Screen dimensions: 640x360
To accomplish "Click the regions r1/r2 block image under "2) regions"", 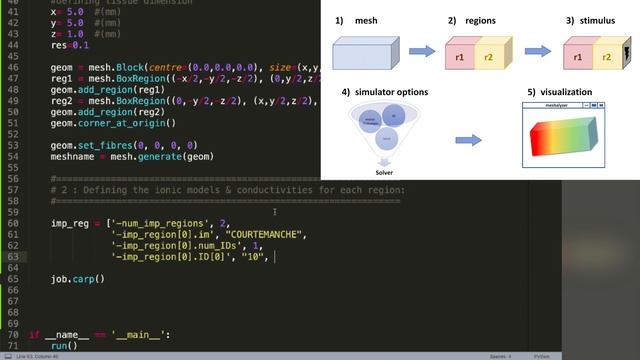I will [x=479, y=53].
